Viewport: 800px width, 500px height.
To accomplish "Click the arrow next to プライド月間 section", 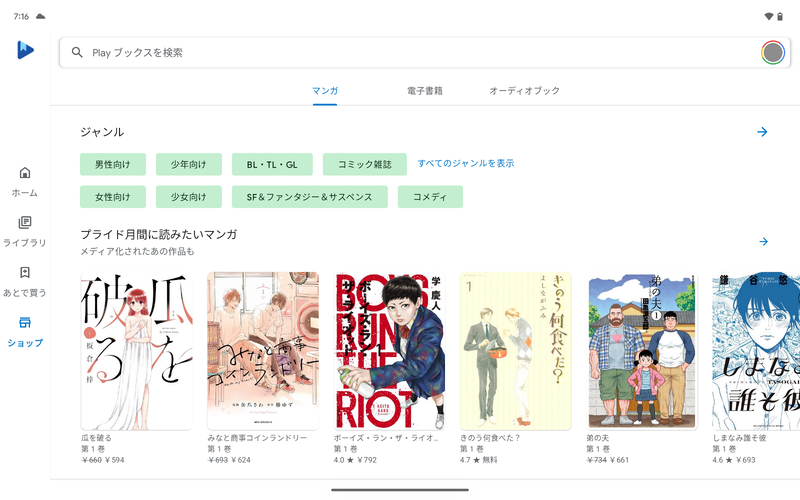I will pyautogui.click(x=763, y=241).
